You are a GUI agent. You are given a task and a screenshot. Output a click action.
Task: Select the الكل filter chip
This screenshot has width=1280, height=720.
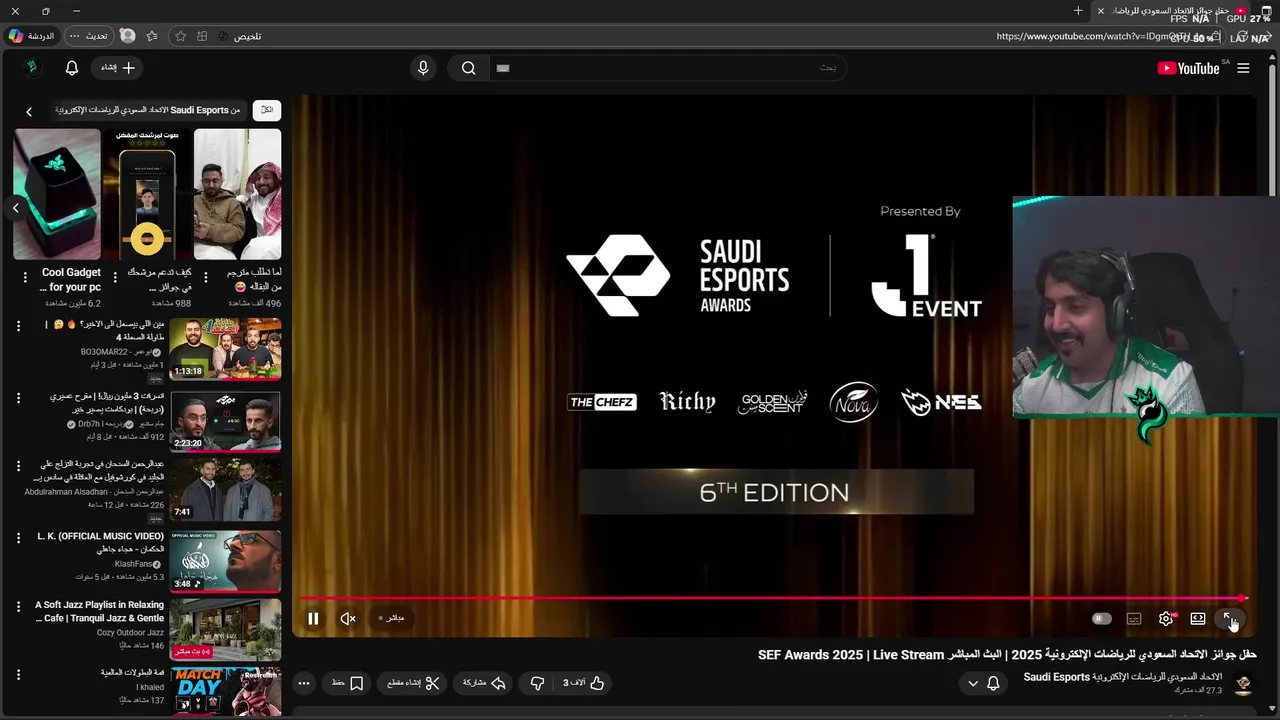click(x=267, y=110)
